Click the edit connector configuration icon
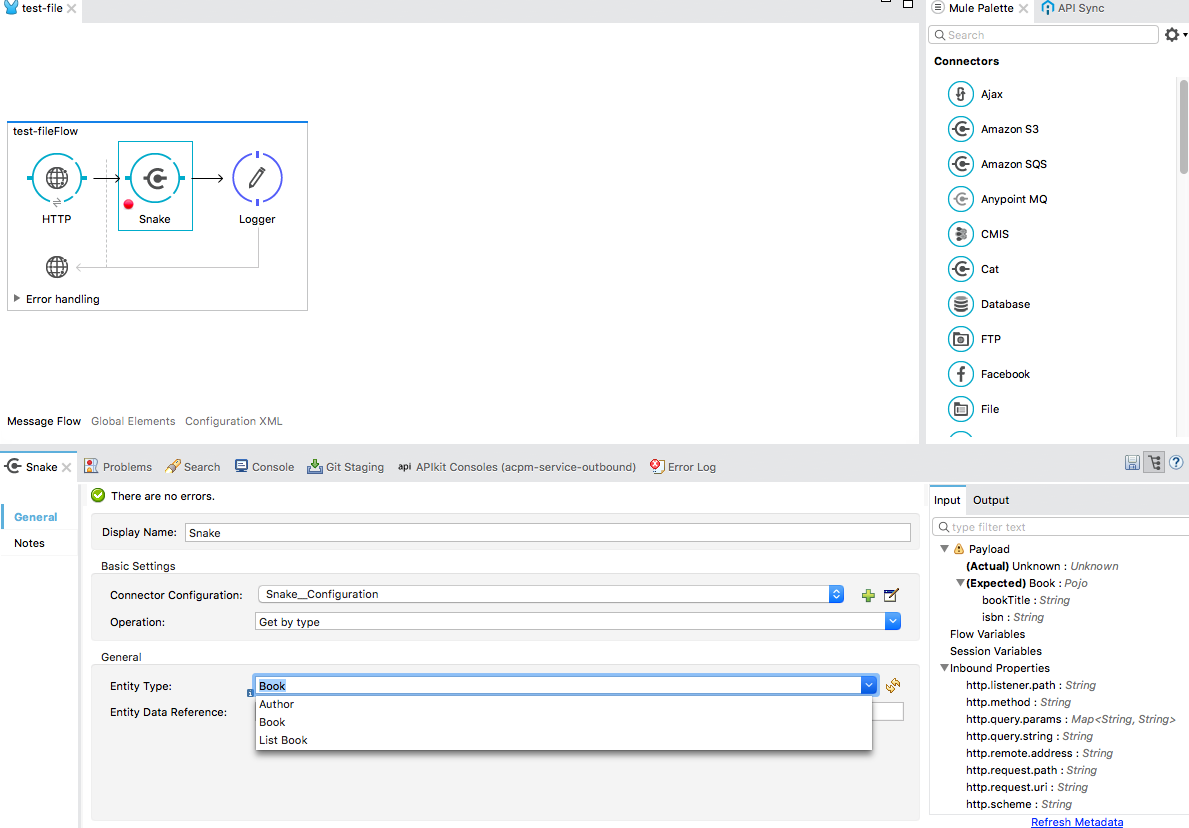The height and width of the screenshot is (828, 1189). tap(891, 595)
